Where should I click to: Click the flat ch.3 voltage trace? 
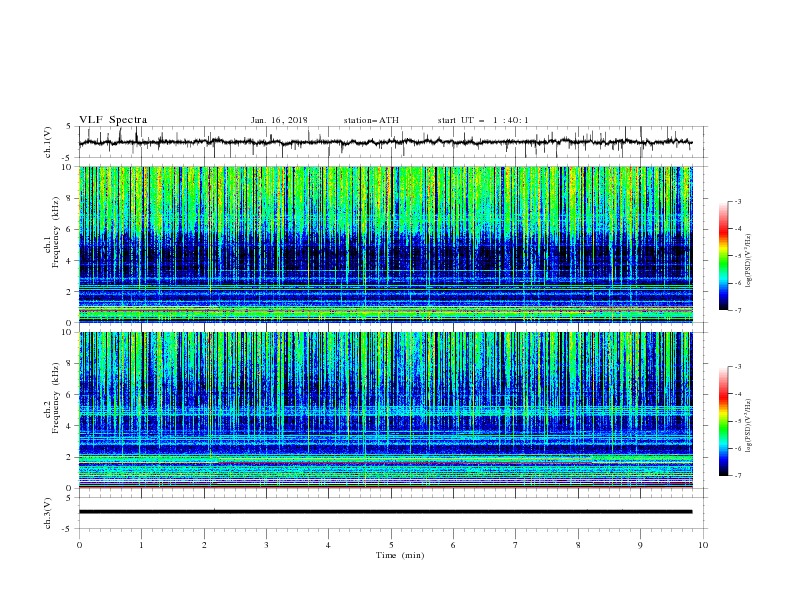point(385,512)
